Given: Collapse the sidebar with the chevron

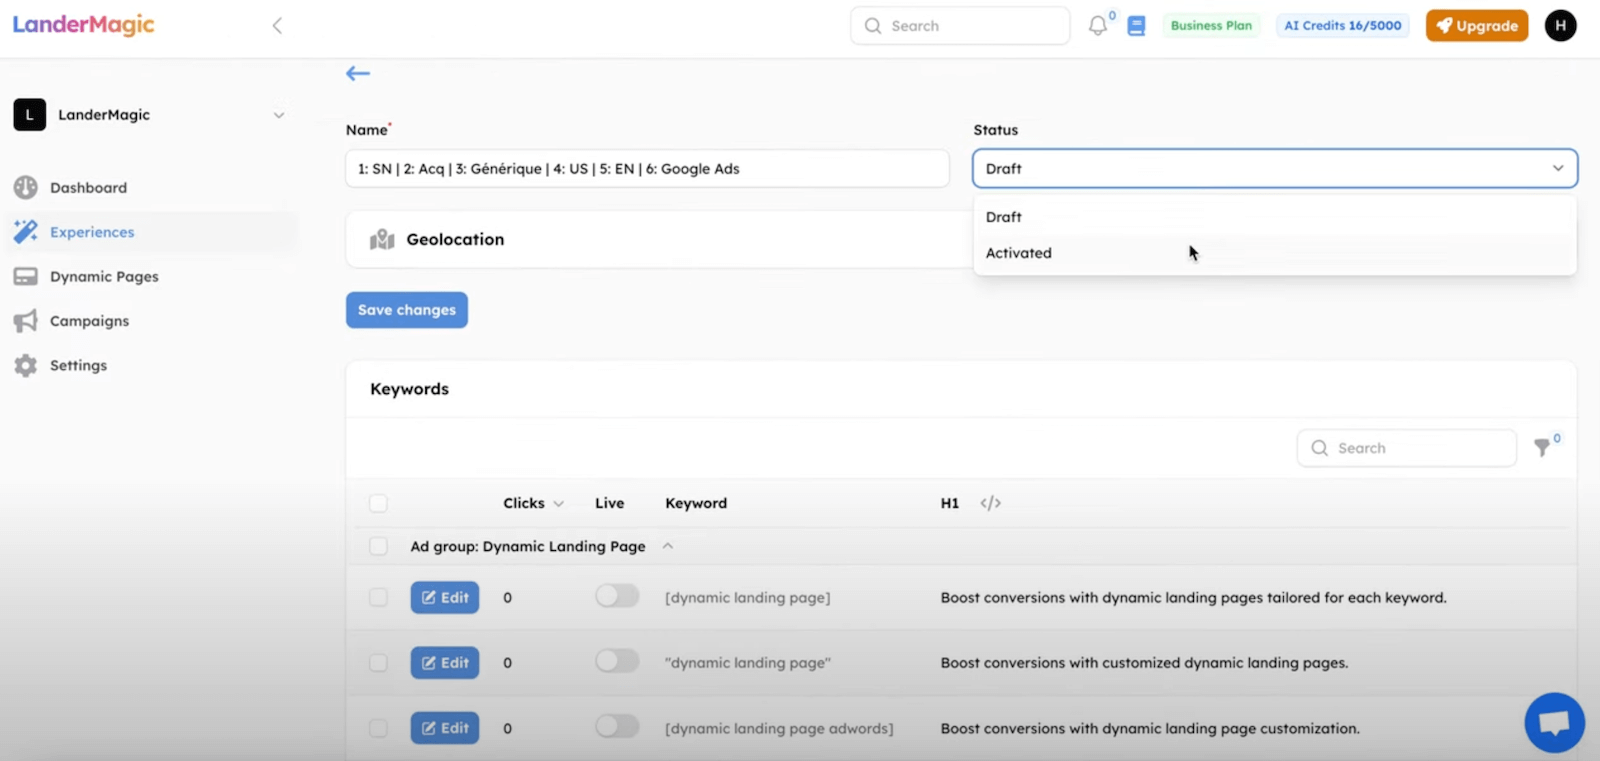Looking at the screenshot, I should [277, 26].
